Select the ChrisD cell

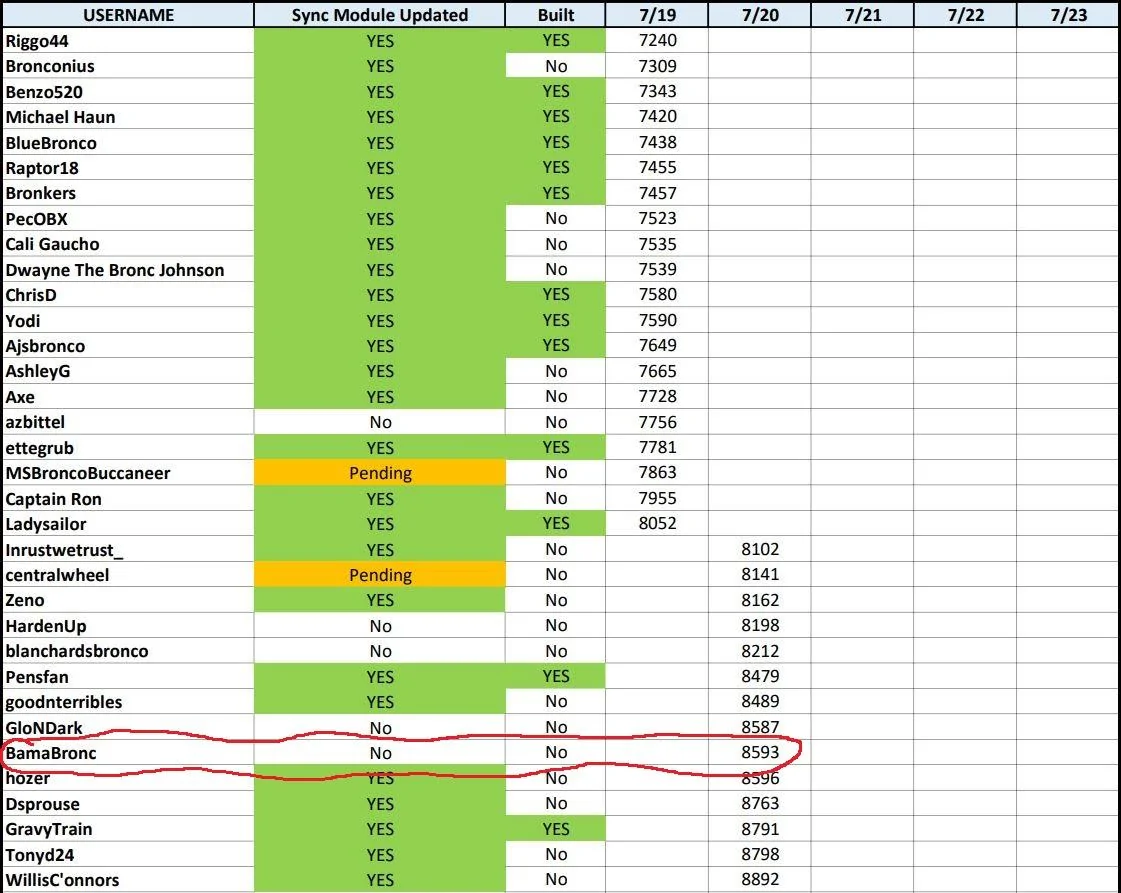128,295
